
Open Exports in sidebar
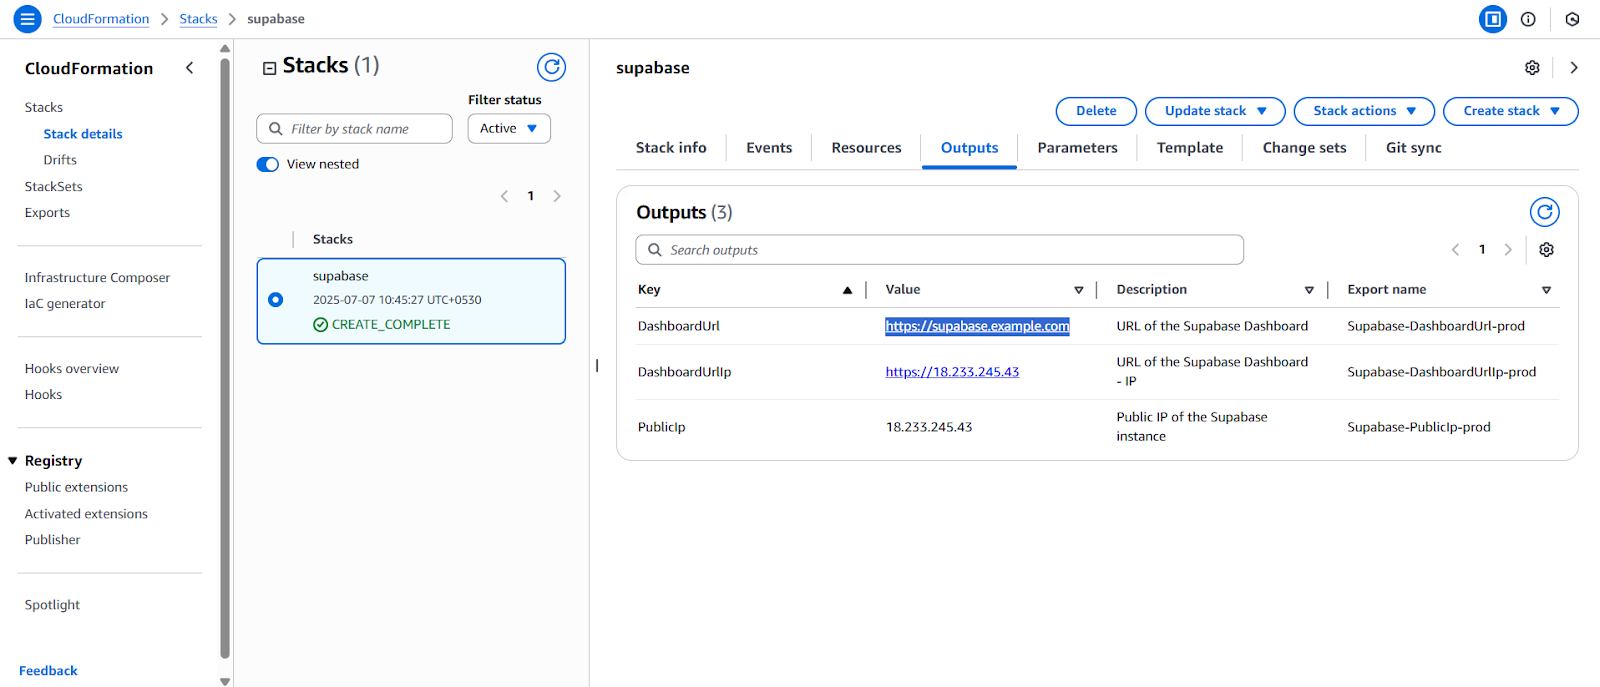point(47,213)
